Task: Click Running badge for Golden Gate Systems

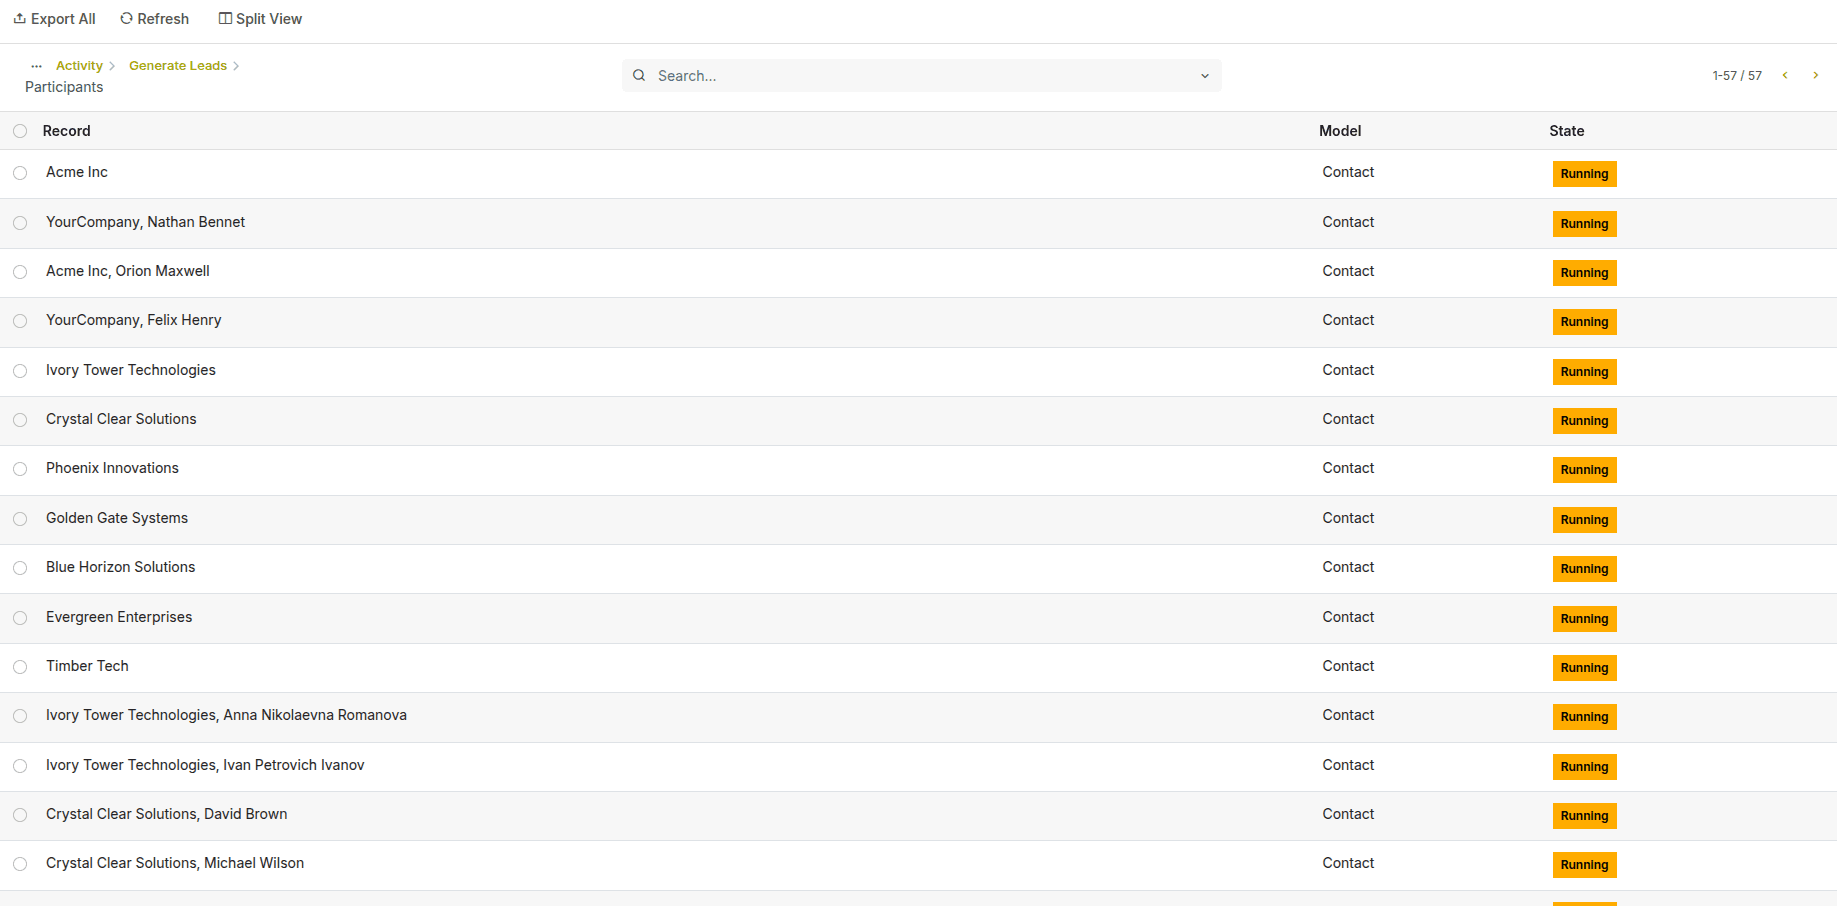Action: (1584, 520)
